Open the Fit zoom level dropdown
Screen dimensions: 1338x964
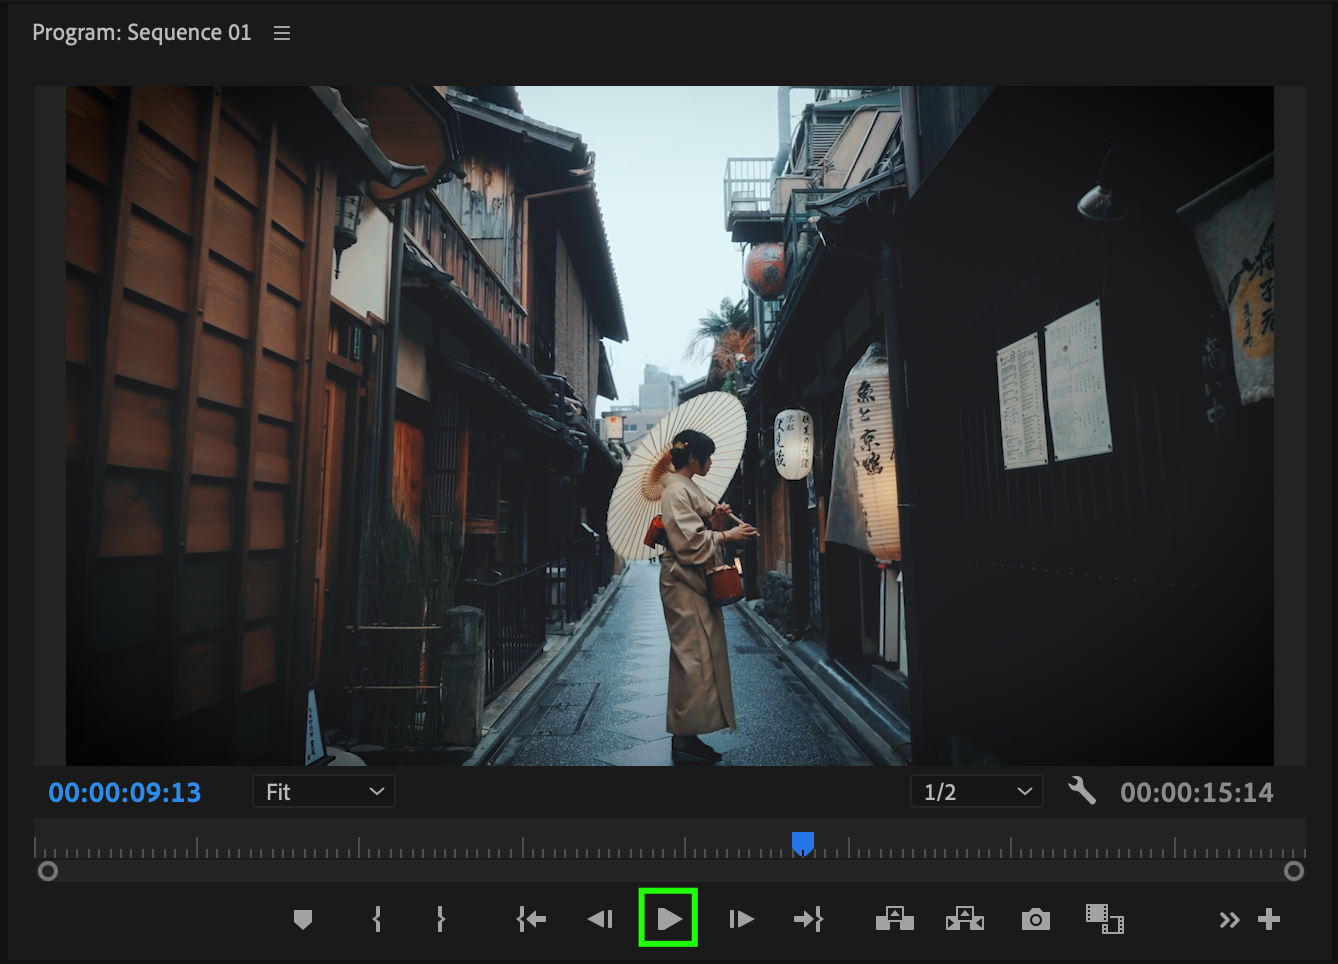click(x=324, y=792)
